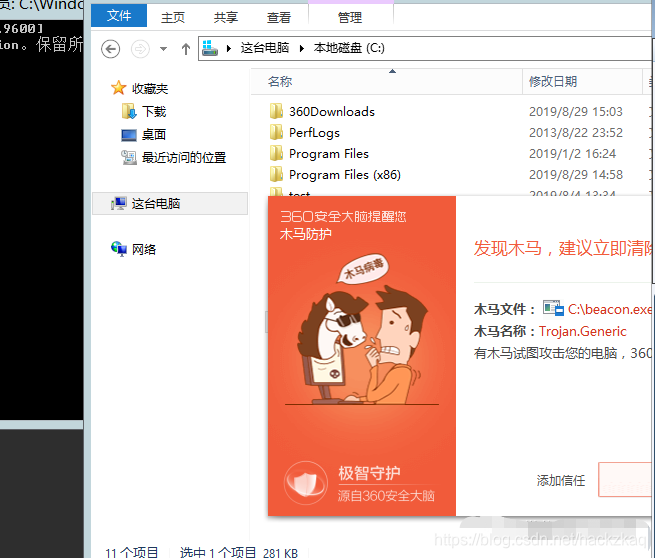Click the C:\beacon.exe trojan file path
This screenshot has height=558, width=655.
coord(609,309)
